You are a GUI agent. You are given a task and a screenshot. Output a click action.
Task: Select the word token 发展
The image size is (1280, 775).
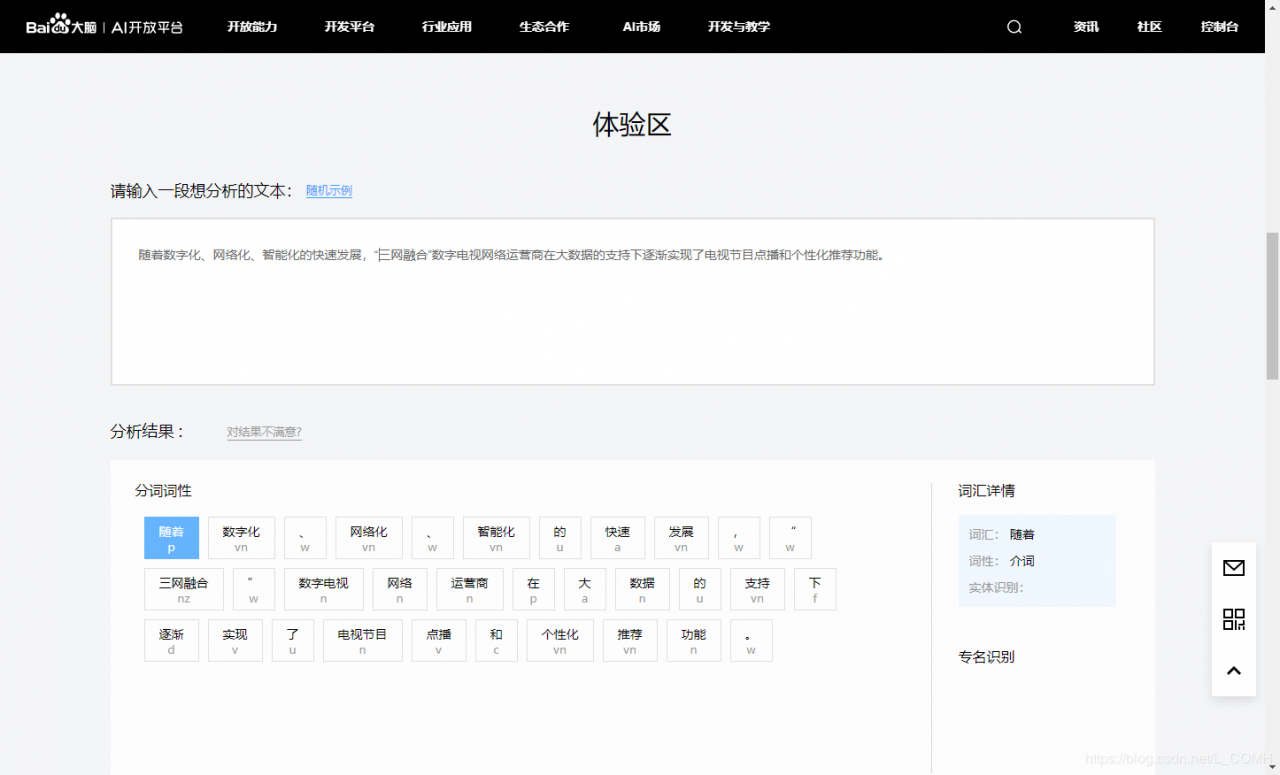[681, 538]
